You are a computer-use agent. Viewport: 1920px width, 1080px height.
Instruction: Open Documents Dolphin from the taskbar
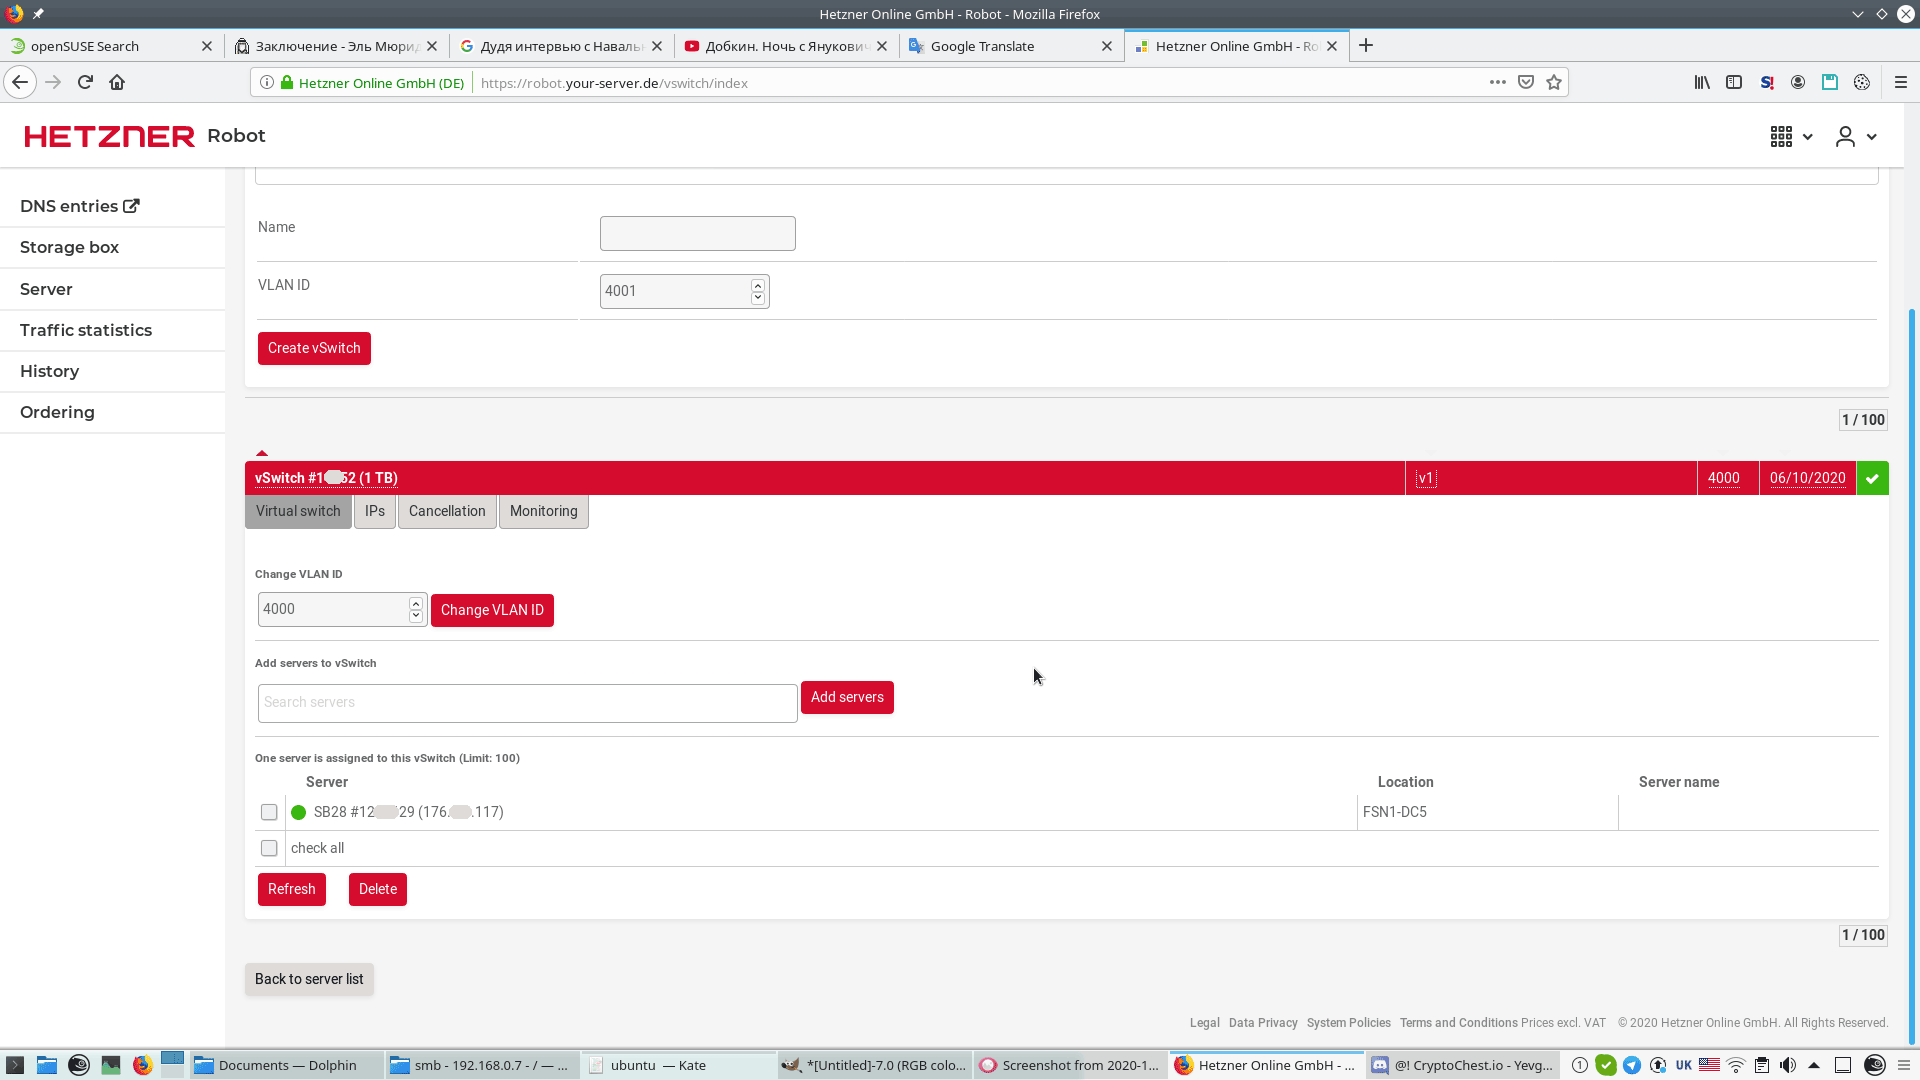pyautogui.click(x=287, y=1065)
